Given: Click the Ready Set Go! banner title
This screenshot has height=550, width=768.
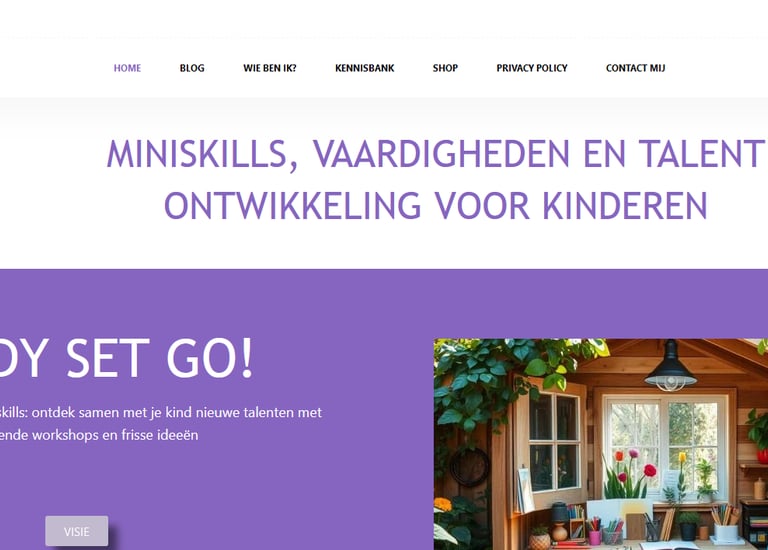Looking at the screenshot, I should (x=126, y=358).
